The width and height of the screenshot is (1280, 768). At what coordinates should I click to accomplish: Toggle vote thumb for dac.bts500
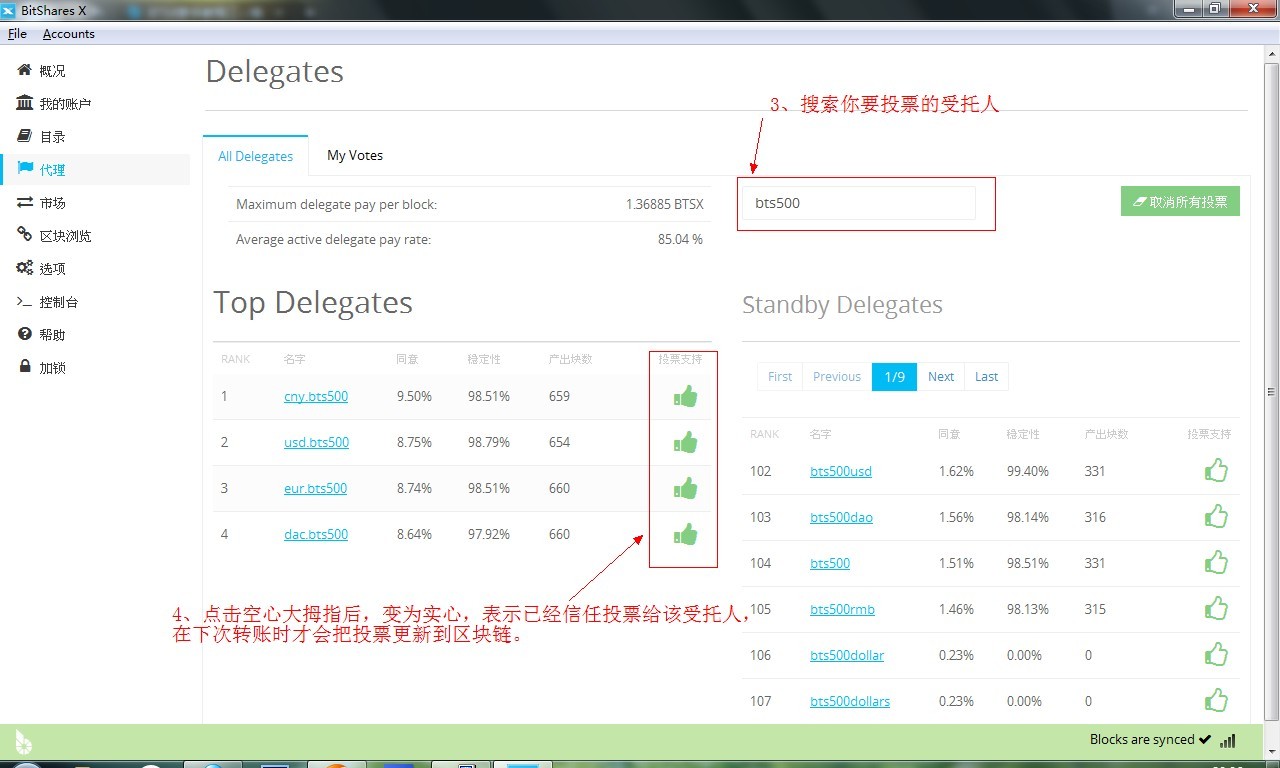[x=685, y=534]
